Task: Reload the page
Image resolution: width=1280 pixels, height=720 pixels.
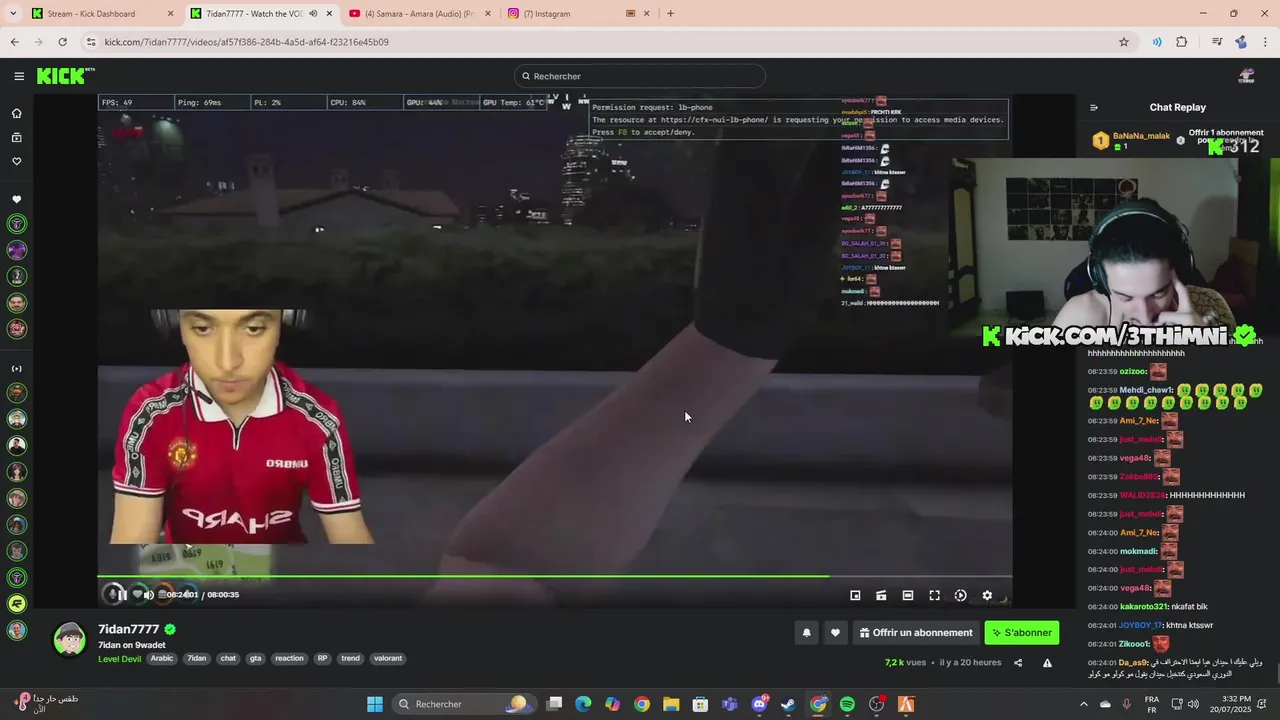Action: tap(62, 42)
